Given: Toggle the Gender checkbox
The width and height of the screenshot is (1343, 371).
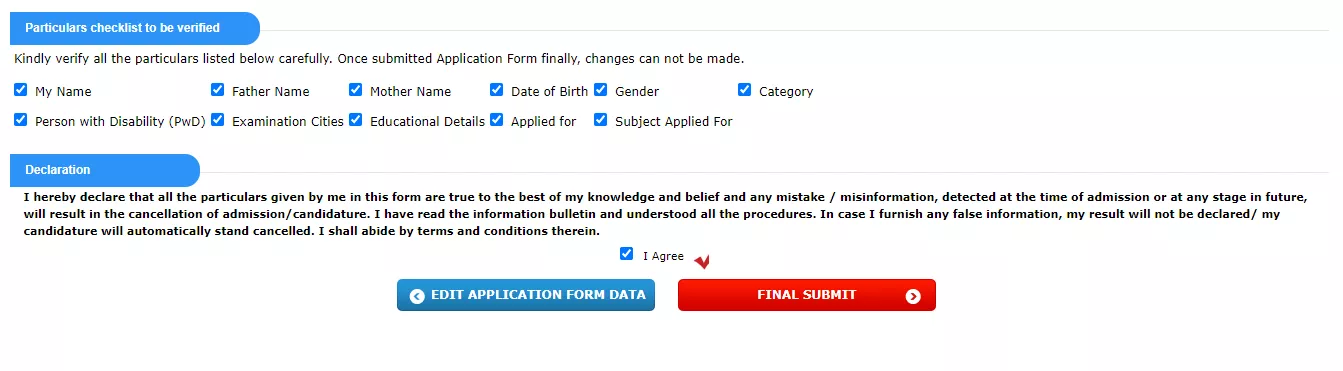Looking at the screenshot, I should (x=600, y=90).
